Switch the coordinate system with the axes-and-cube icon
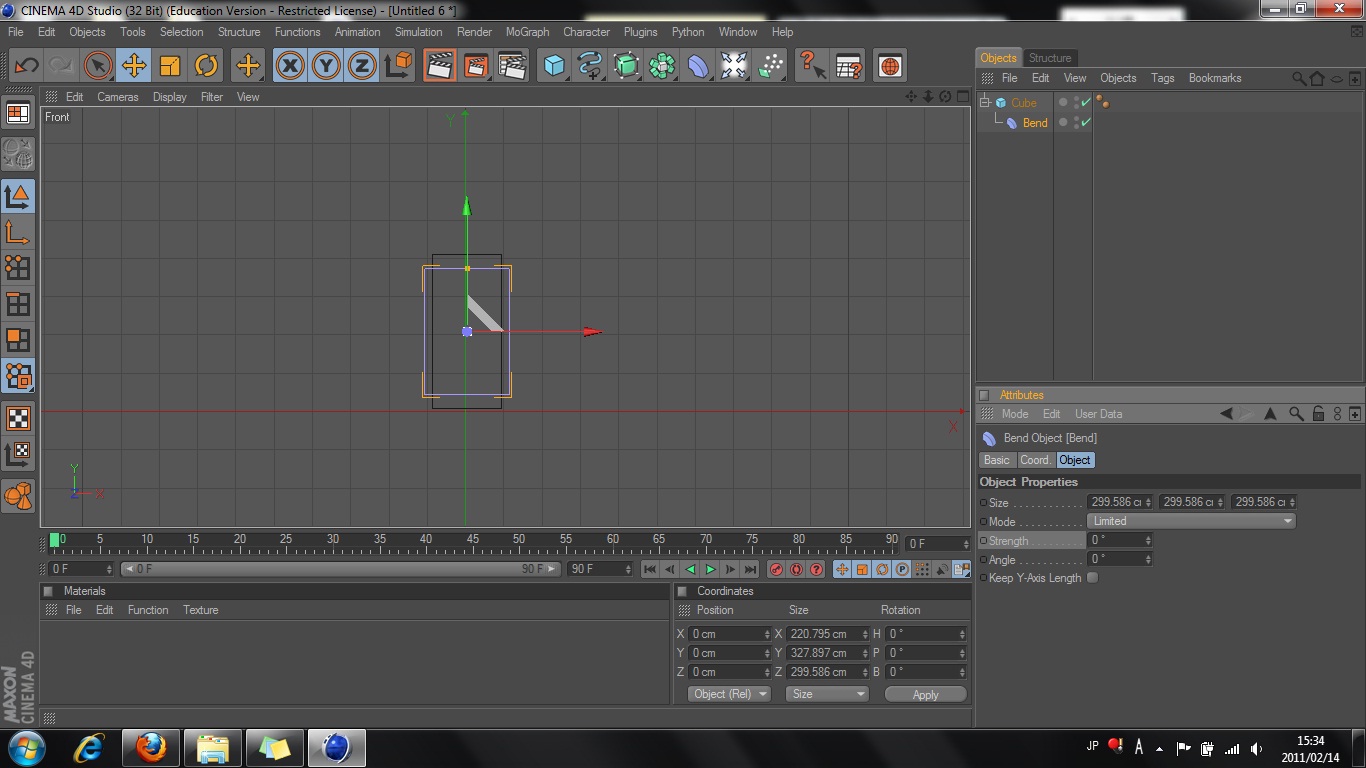This screenshot has width=1366, height=768. pyautogui.click(x=398, y=66)
